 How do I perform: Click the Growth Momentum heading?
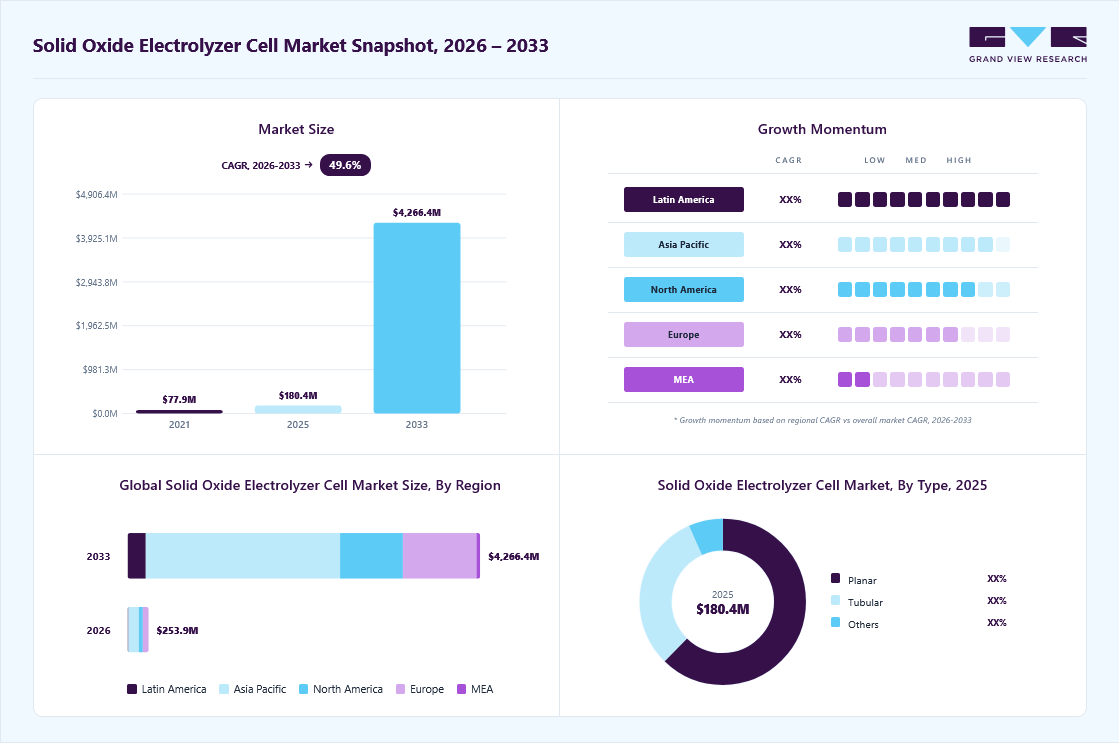(x=822, y=129)
